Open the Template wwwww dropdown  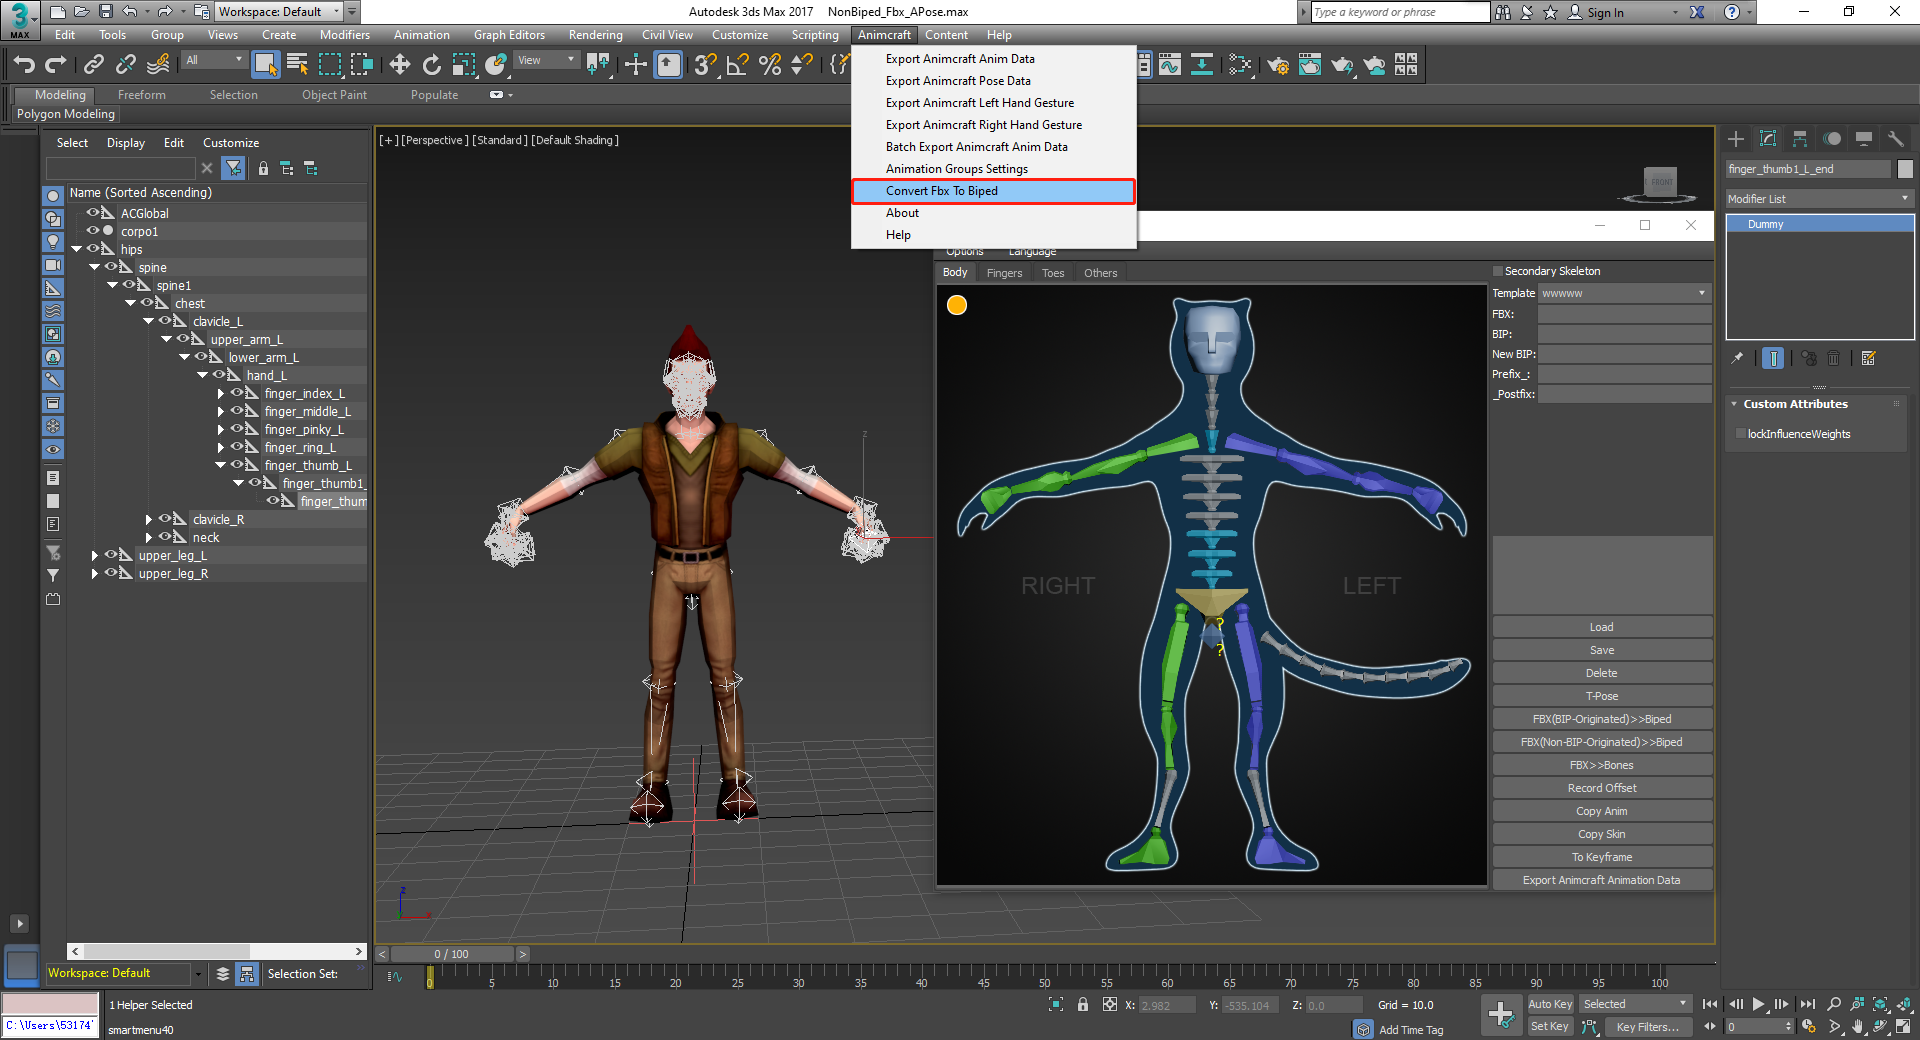pos(1624,293)
